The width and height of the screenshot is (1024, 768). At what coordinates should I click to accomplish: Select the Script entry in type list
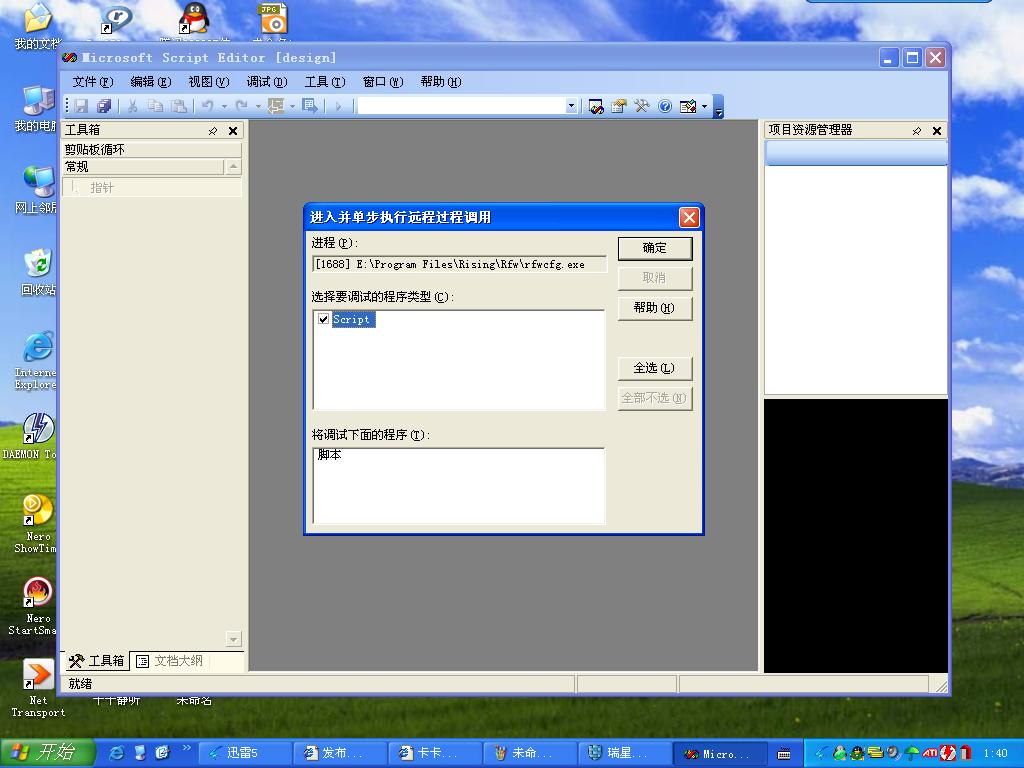click(x=351, y=319)
